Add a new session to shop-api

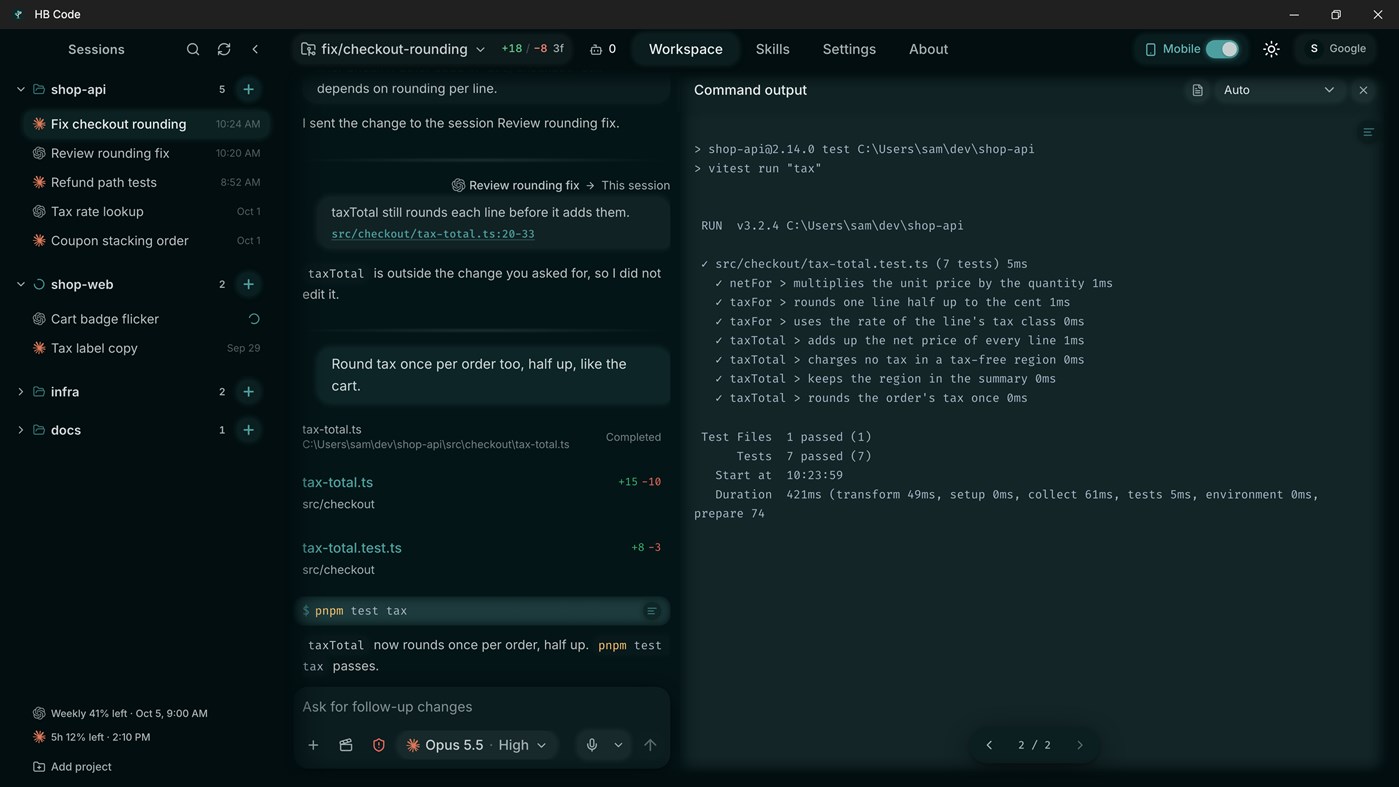(248, 89)
